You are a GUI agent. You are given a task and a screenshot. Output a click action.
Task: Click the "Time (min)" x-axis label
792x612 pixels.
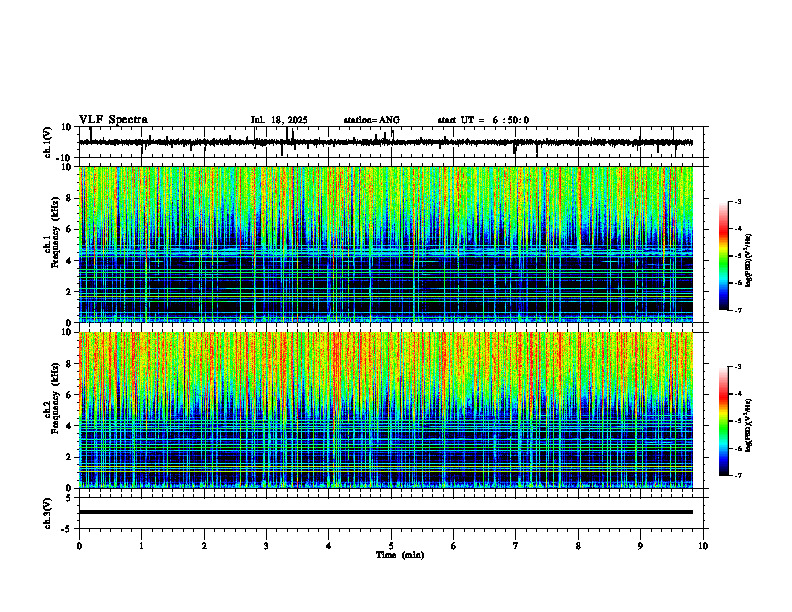pyautogui.click(x=400, y=555)
